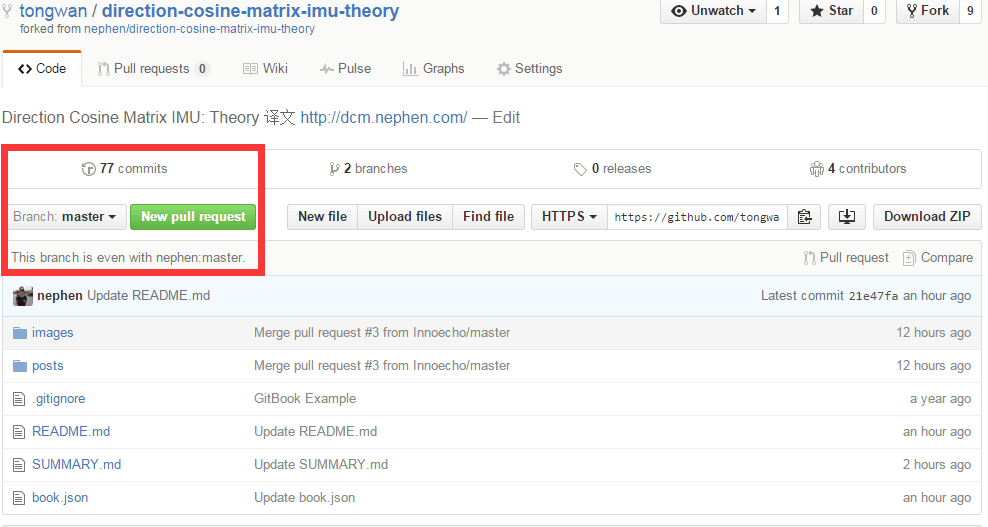Open the Pulse tab
This screenshot has height=527, width=988.
coord(345,69)
